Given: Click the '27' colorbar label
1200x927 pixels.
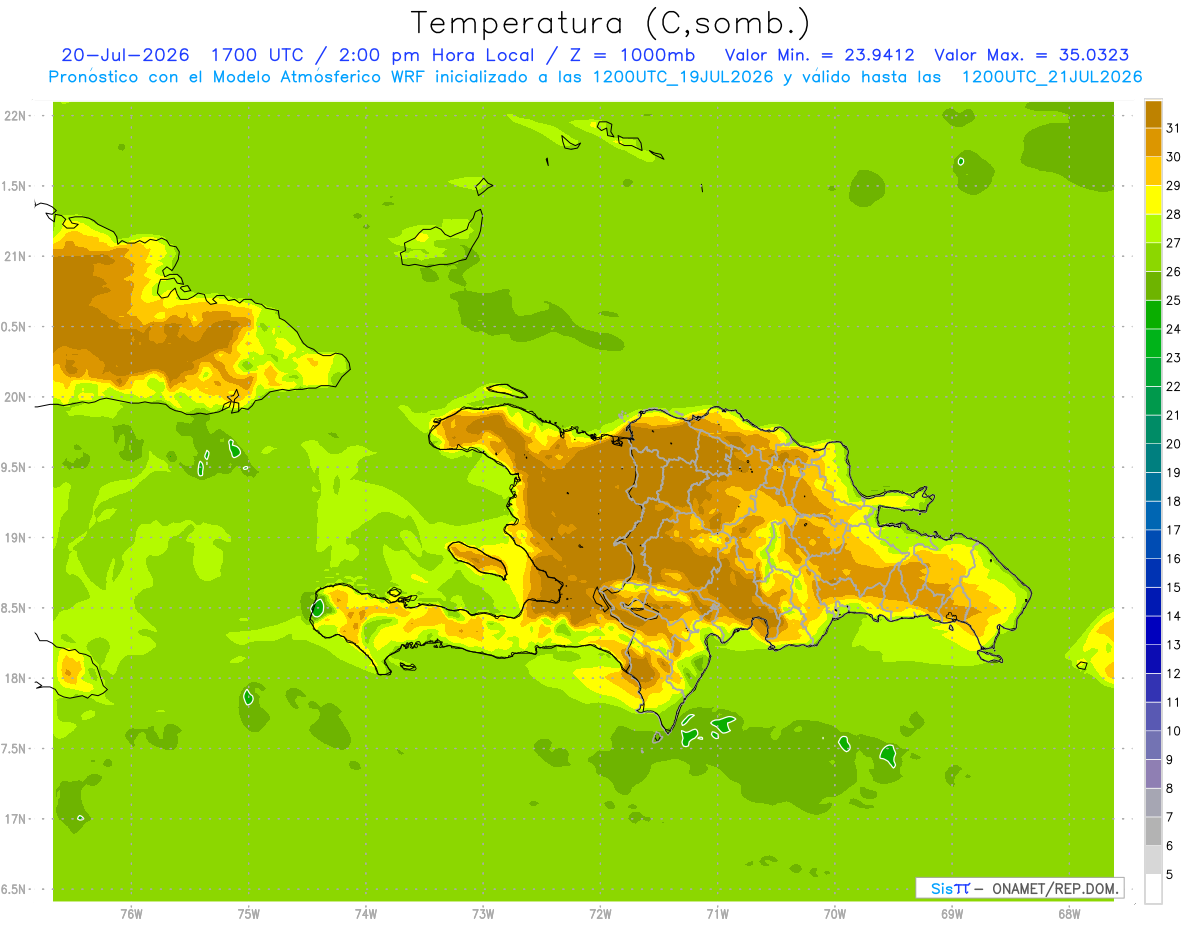Looking at the screenshot, I should pos(1173,243).
